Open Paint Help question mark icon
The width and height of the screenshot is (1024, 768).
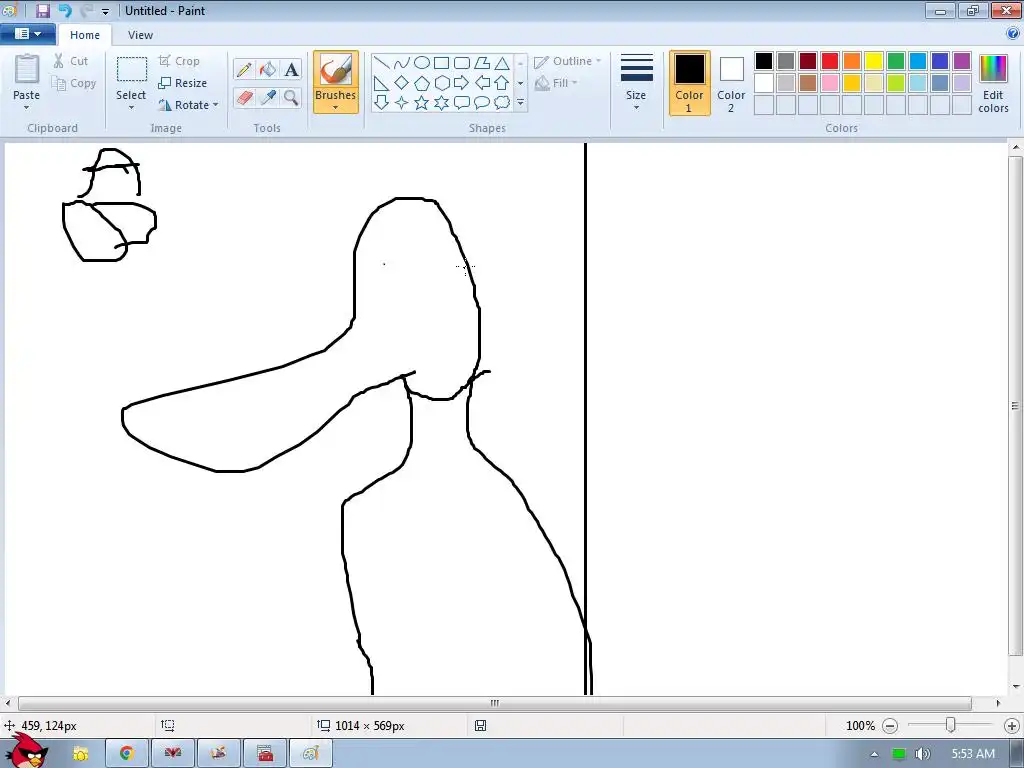(x=1014, y=33)
